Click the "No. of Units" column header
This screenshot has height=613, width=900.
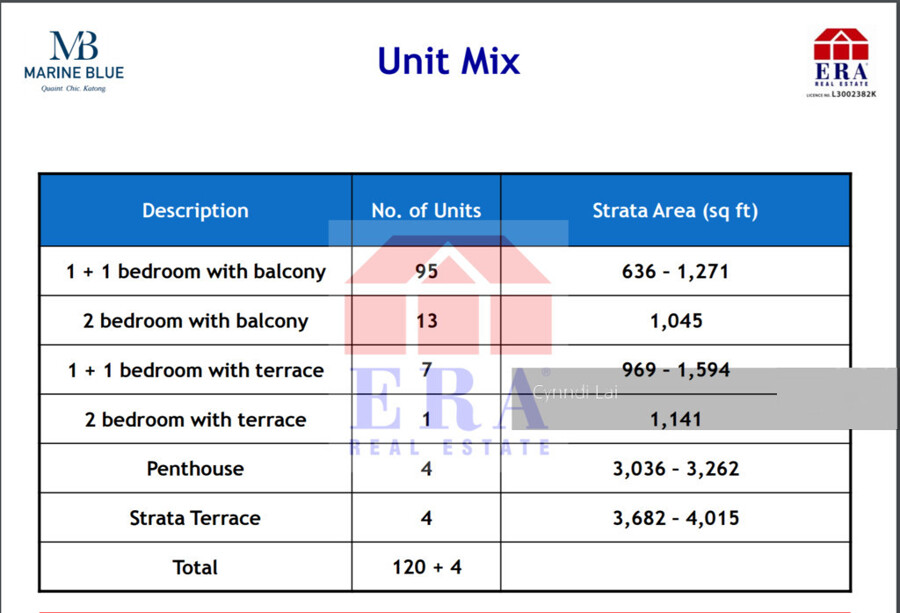(426, 211)
